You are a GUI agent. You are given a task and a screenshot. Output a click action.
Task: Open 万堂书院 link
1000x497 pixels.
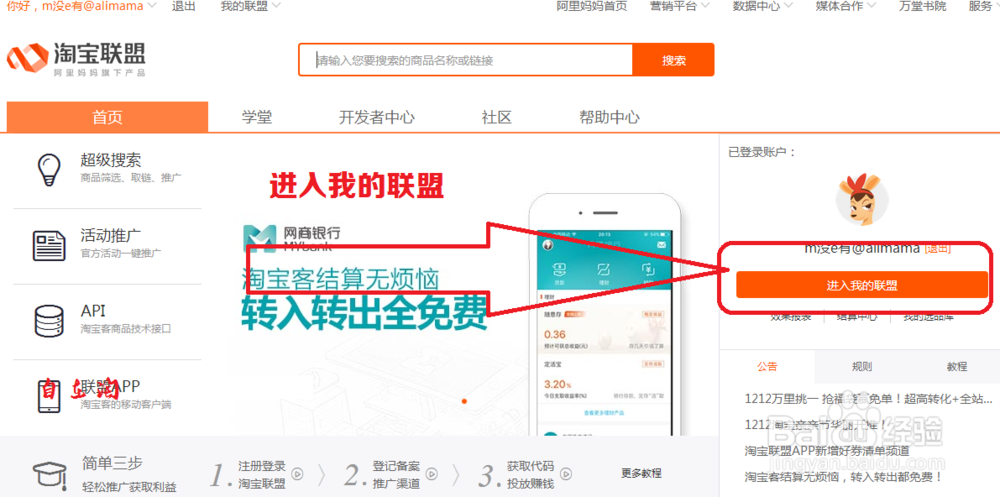923,6
